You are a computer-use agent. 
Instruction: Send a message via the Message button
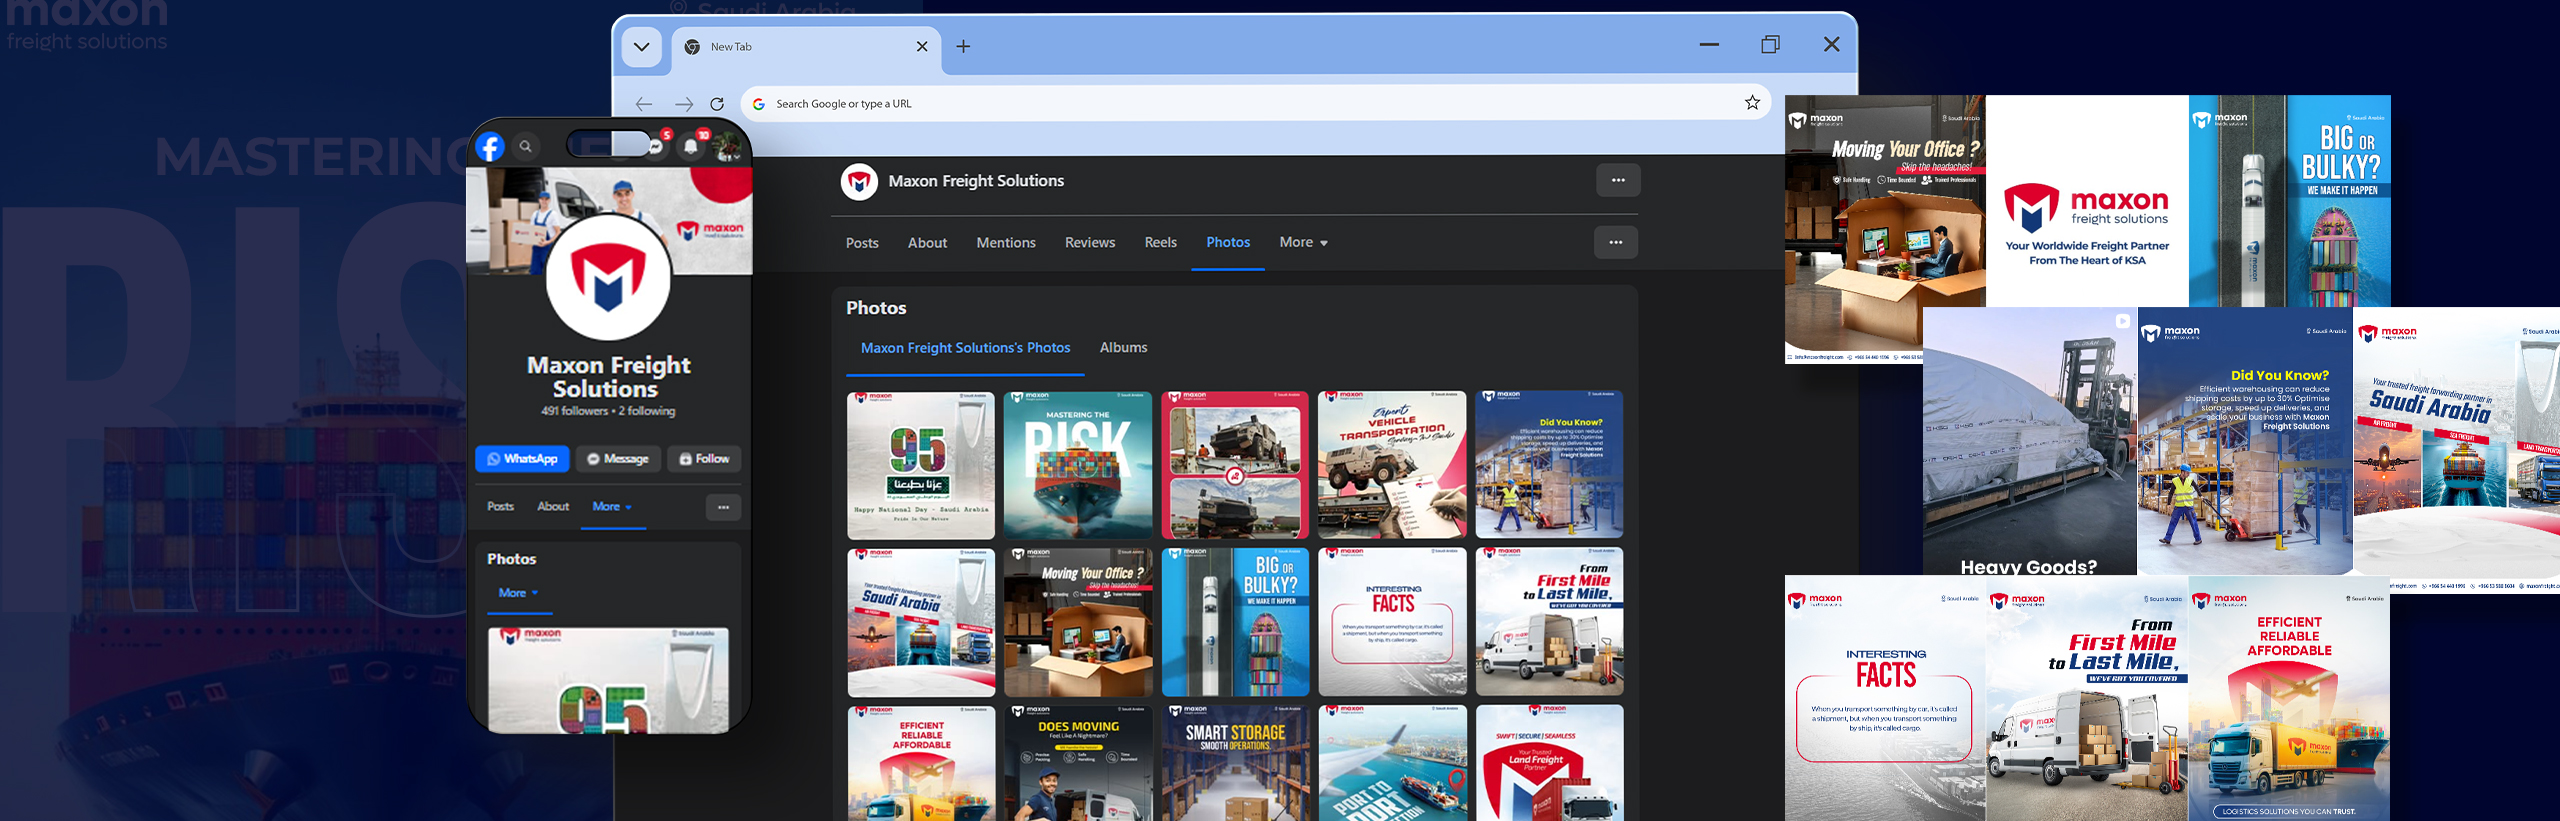(618, 459)
